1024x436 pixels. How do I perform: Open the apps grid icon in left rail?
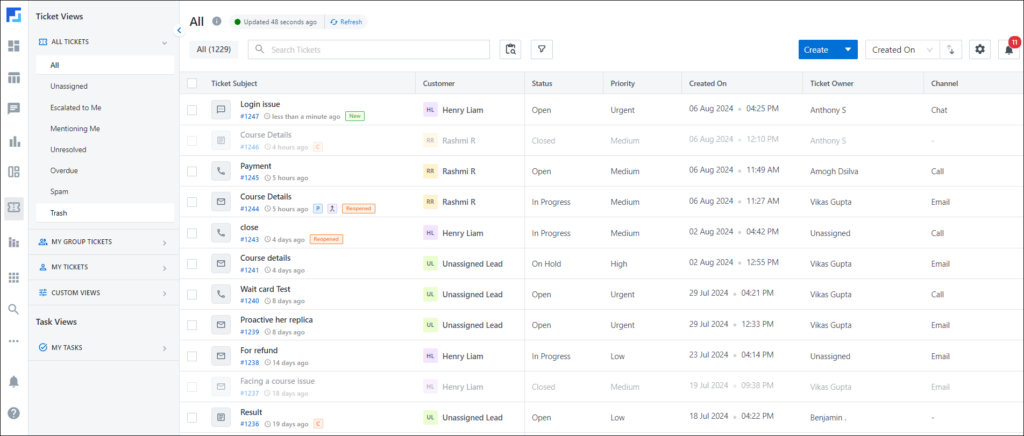(x=14, y=278)
